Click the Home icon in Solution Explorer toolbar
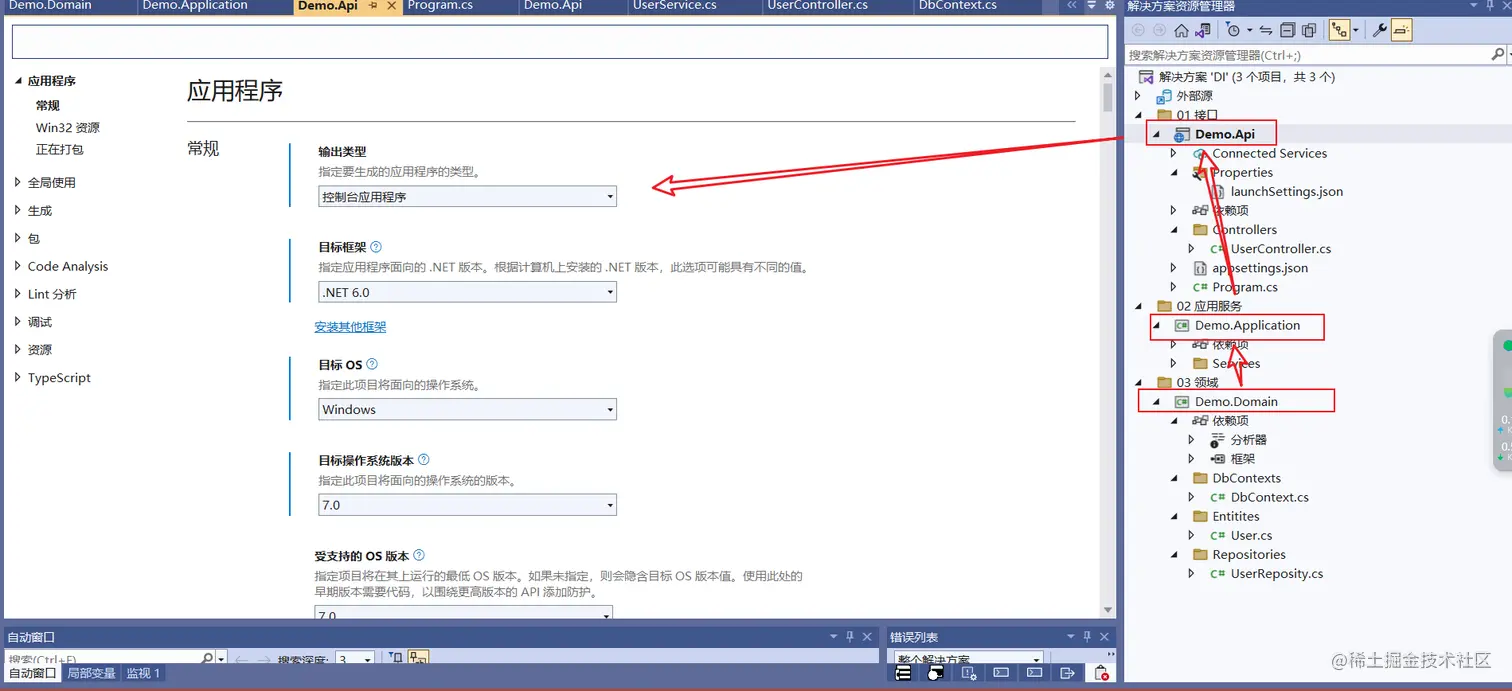1512x691 pixels. pos(1181,30)
